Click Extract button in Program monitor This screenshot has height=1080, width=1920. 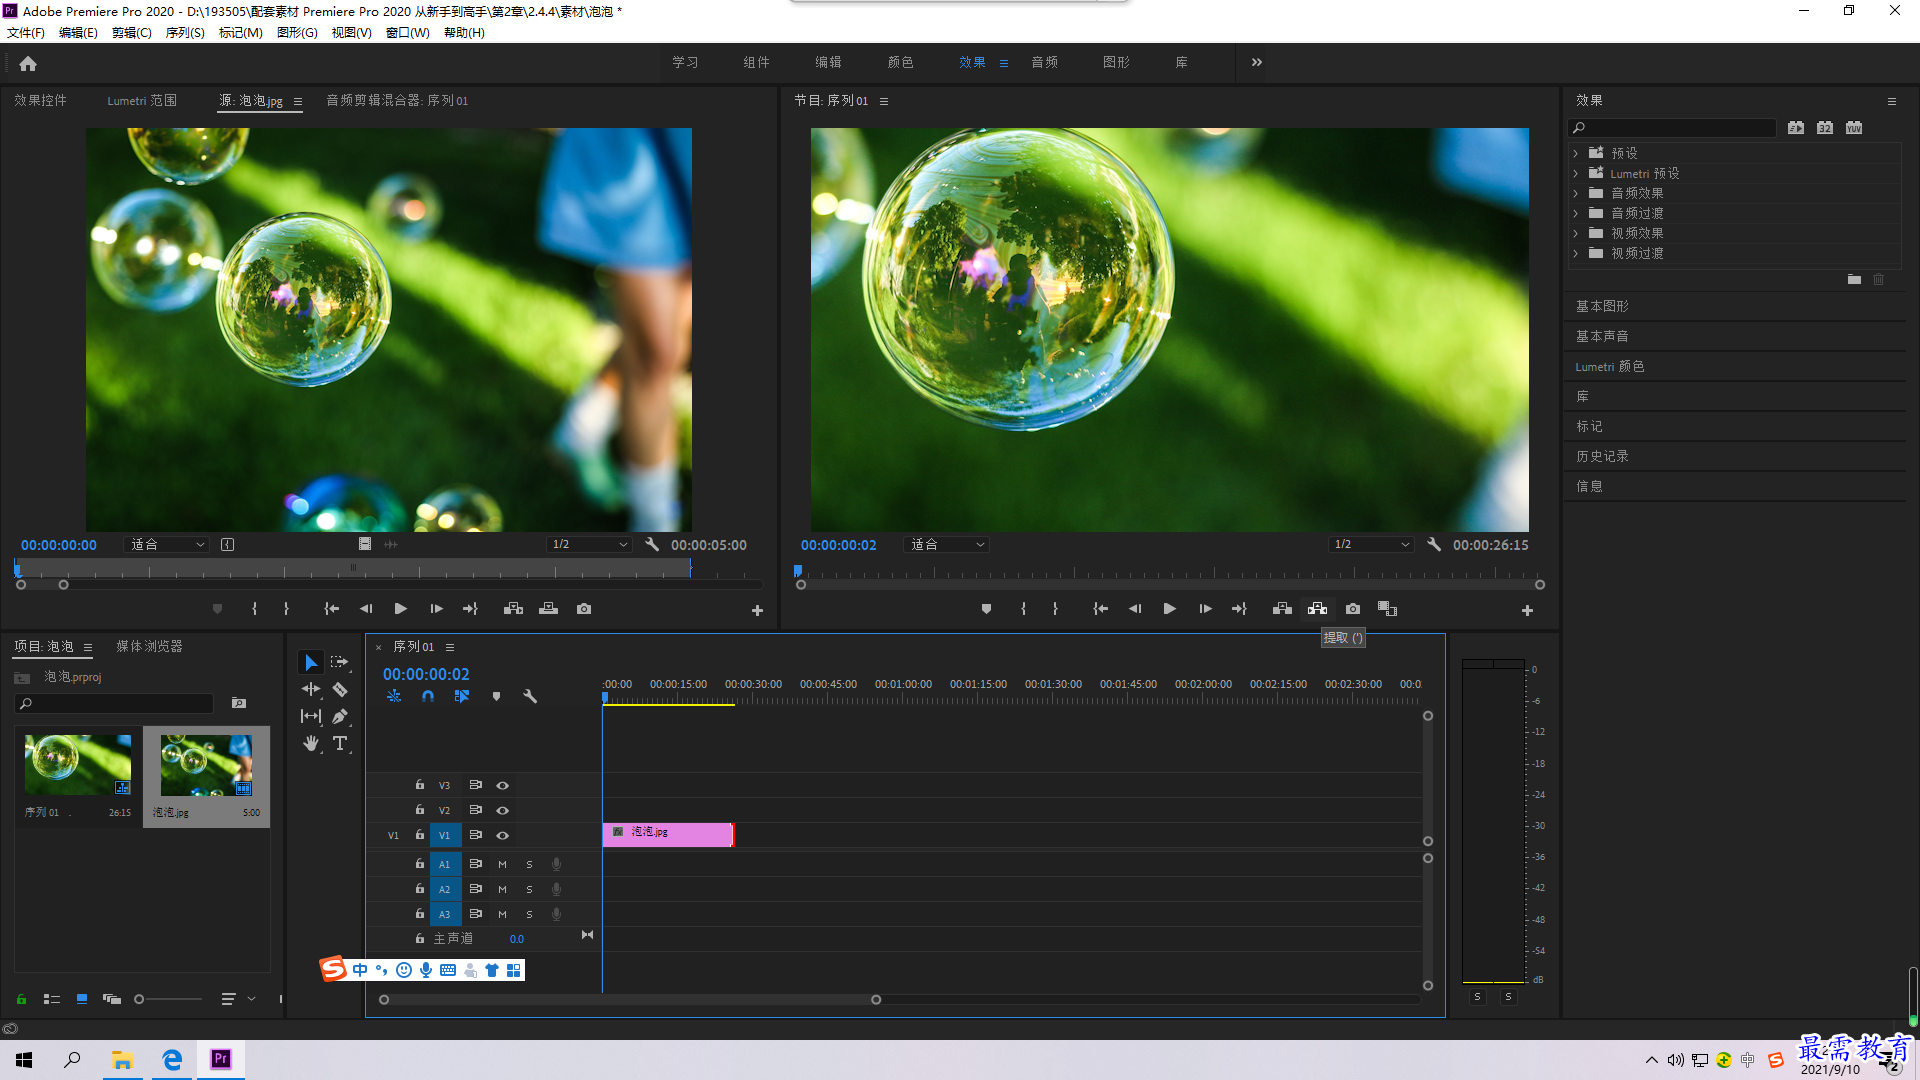coord(1317,609)
